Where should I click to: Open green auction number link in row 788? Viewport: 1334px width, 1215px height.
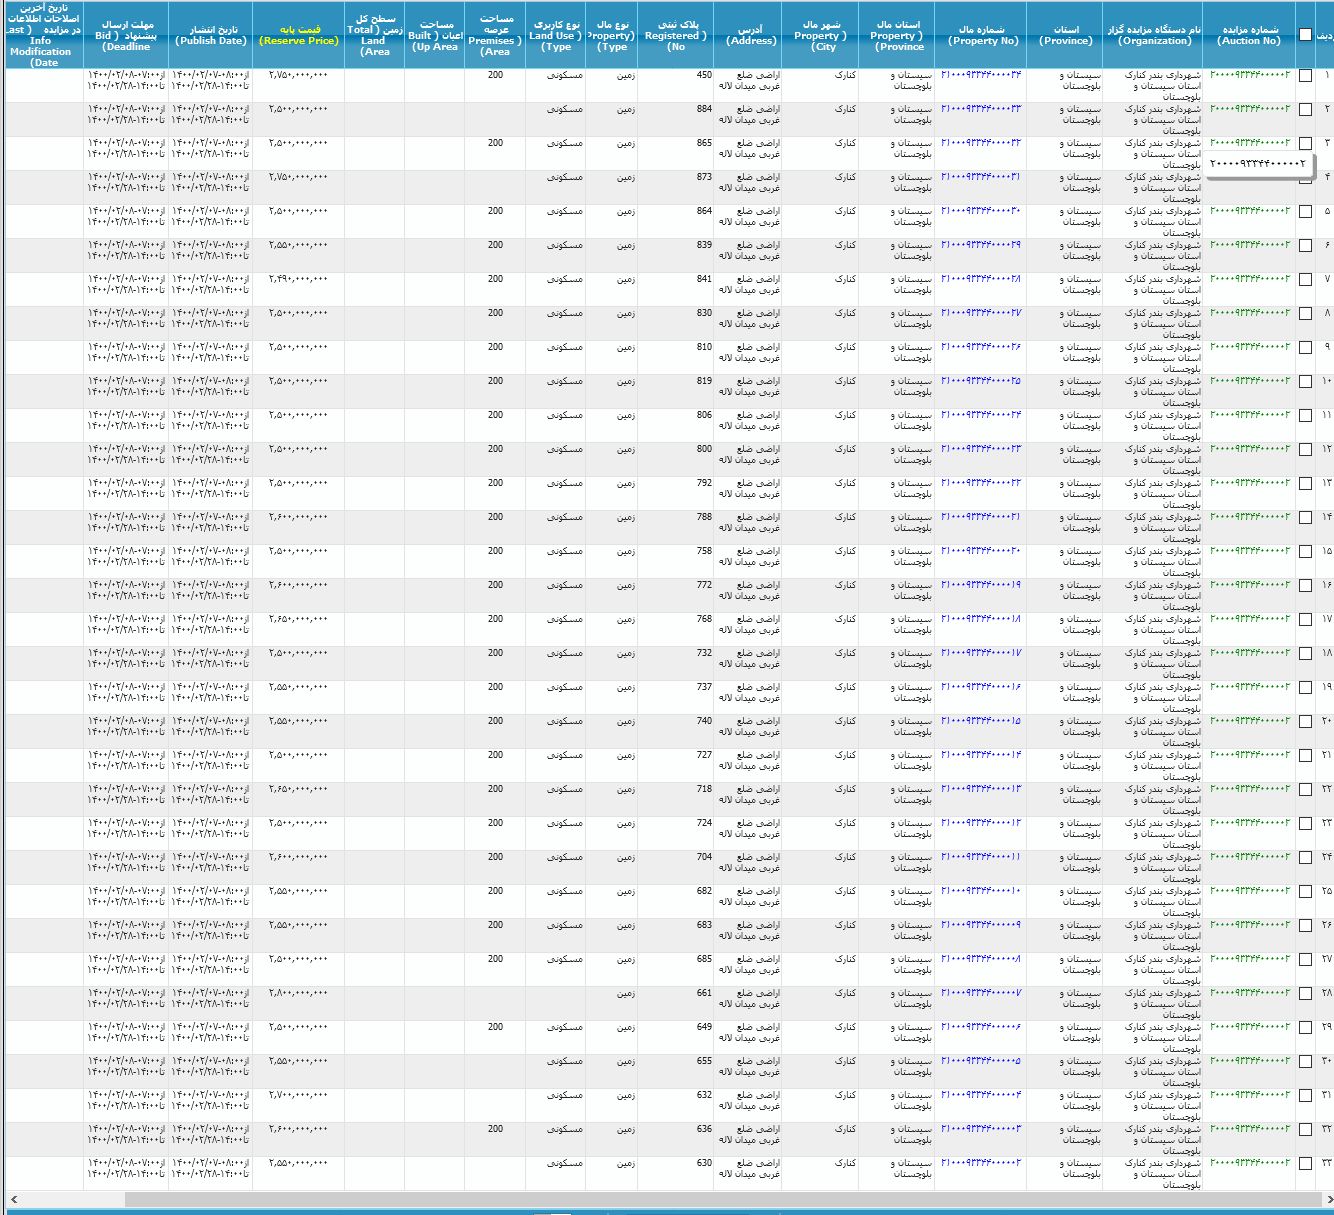click(x=1250, y=517)
